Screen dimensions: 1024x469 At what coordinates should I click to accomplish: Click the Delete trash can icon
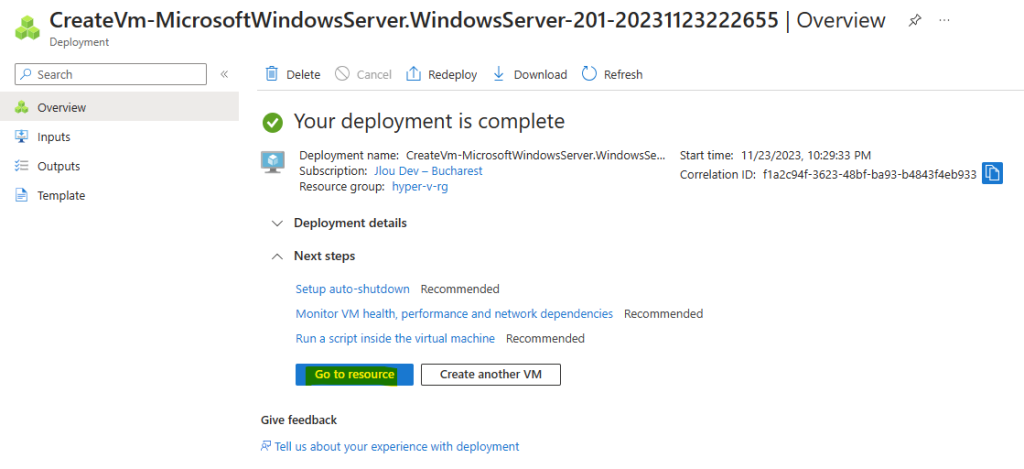[272, 74]
